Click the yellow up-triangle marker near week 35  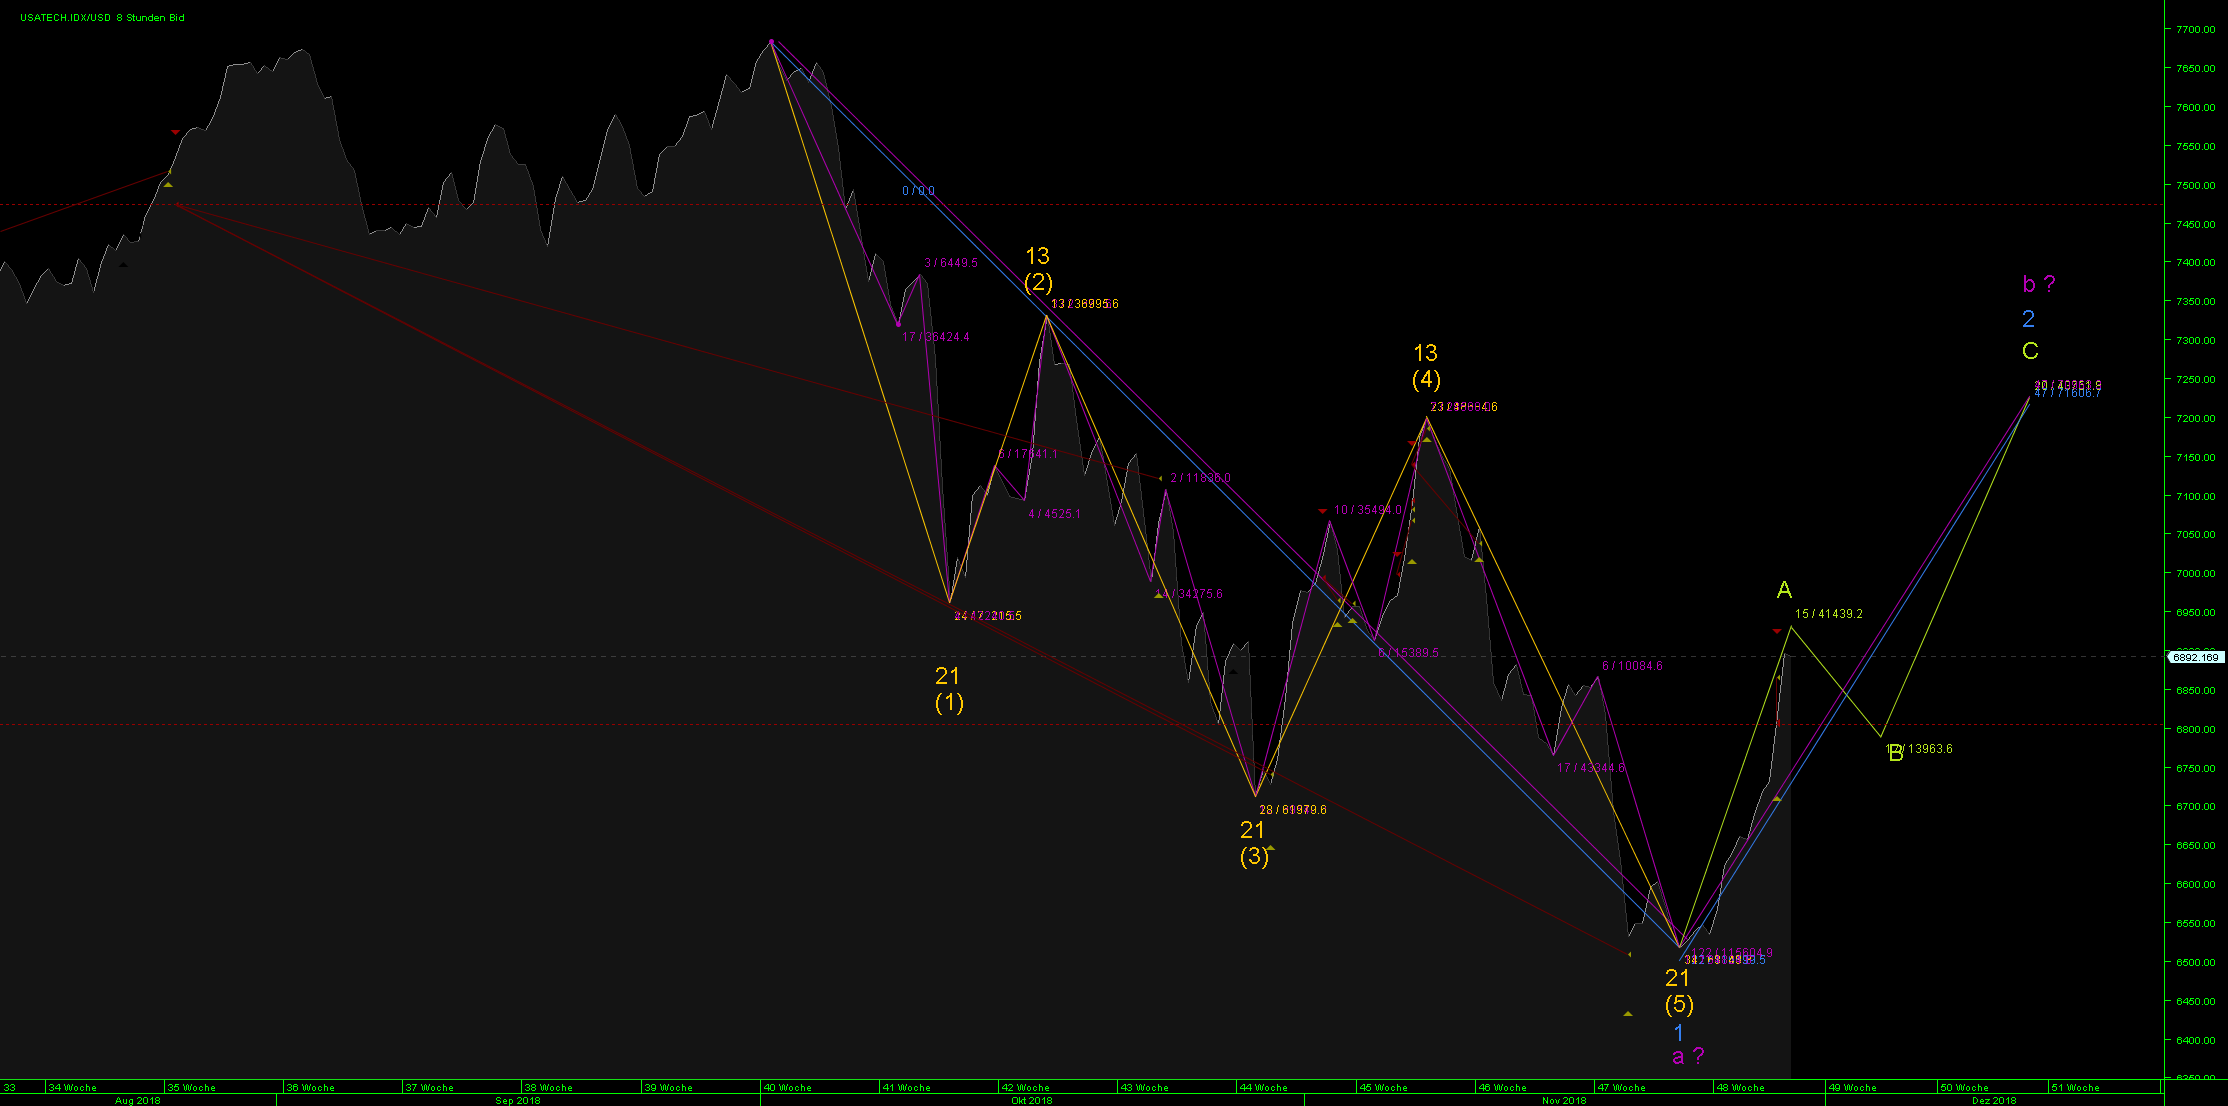168,185
